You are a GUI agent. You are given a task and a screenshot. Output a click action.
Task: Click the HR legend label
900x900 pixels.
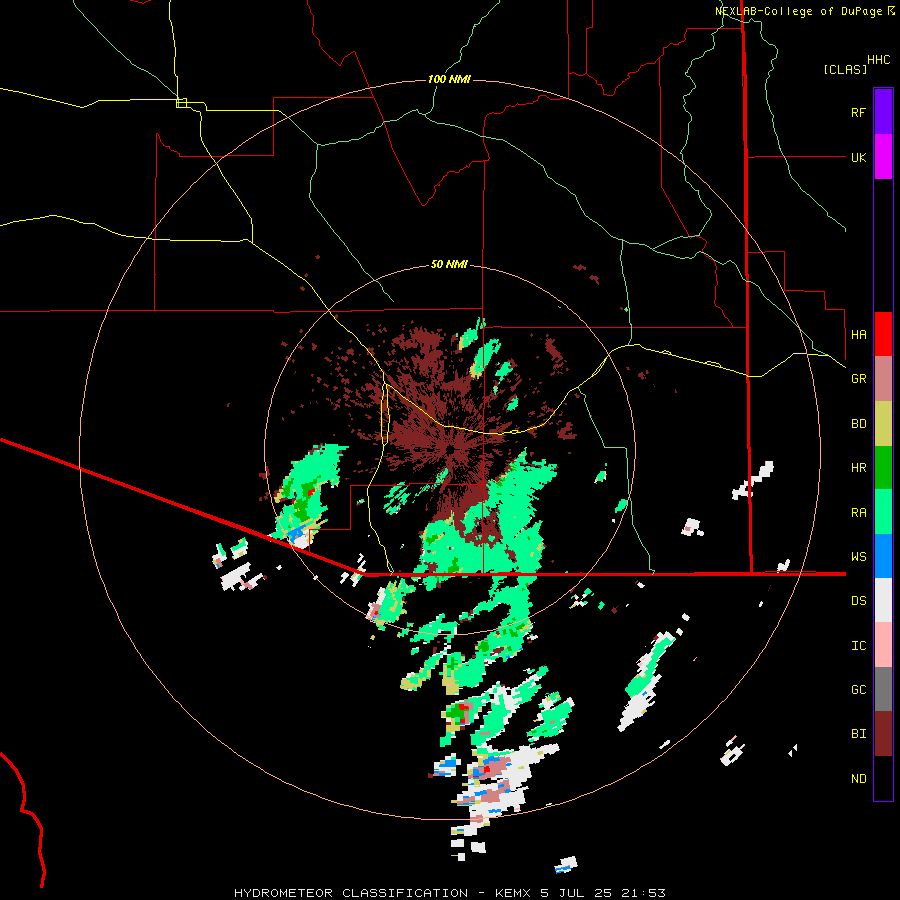click(x=858, y=468)
